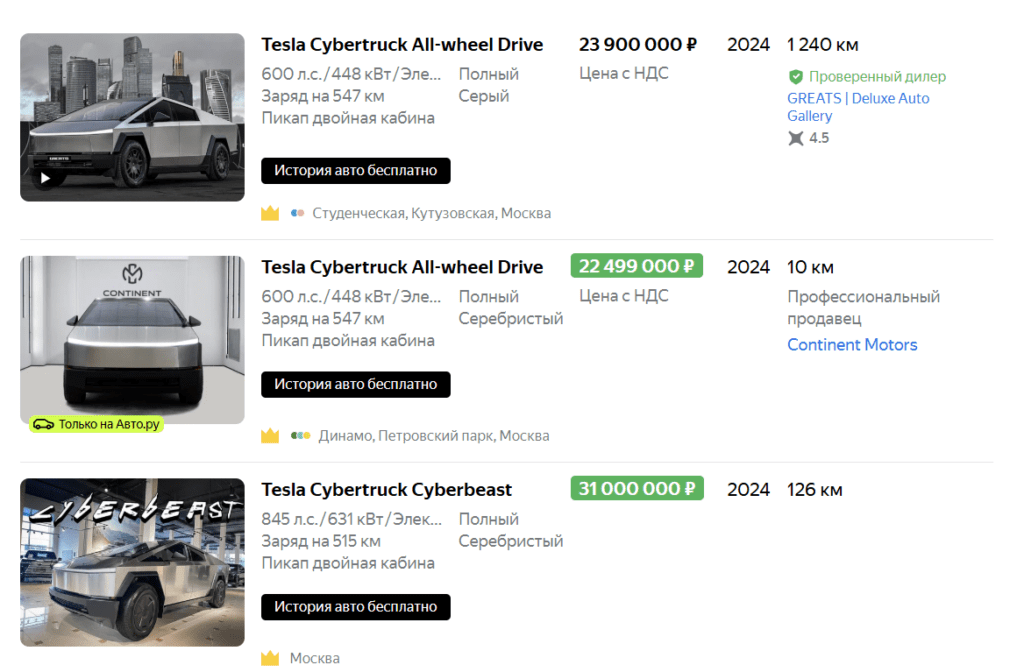Click the green 31 000 000 ₽ price badge
Image resolution: width=1024 pixels, height=672 pixels.
click(636, 489)
